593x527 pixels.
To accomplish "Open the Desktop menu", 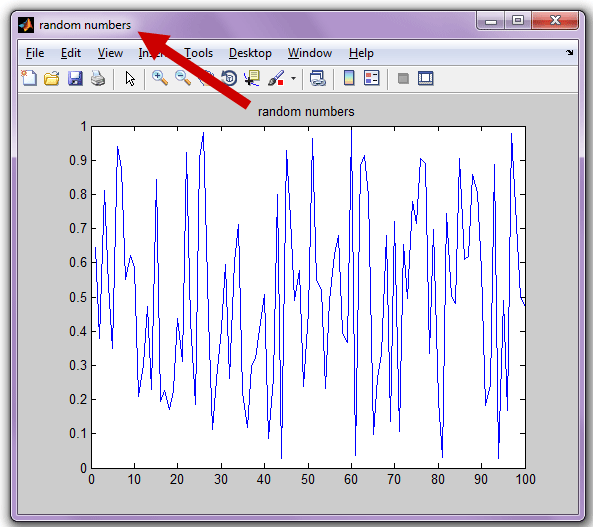I will point(250,53).
